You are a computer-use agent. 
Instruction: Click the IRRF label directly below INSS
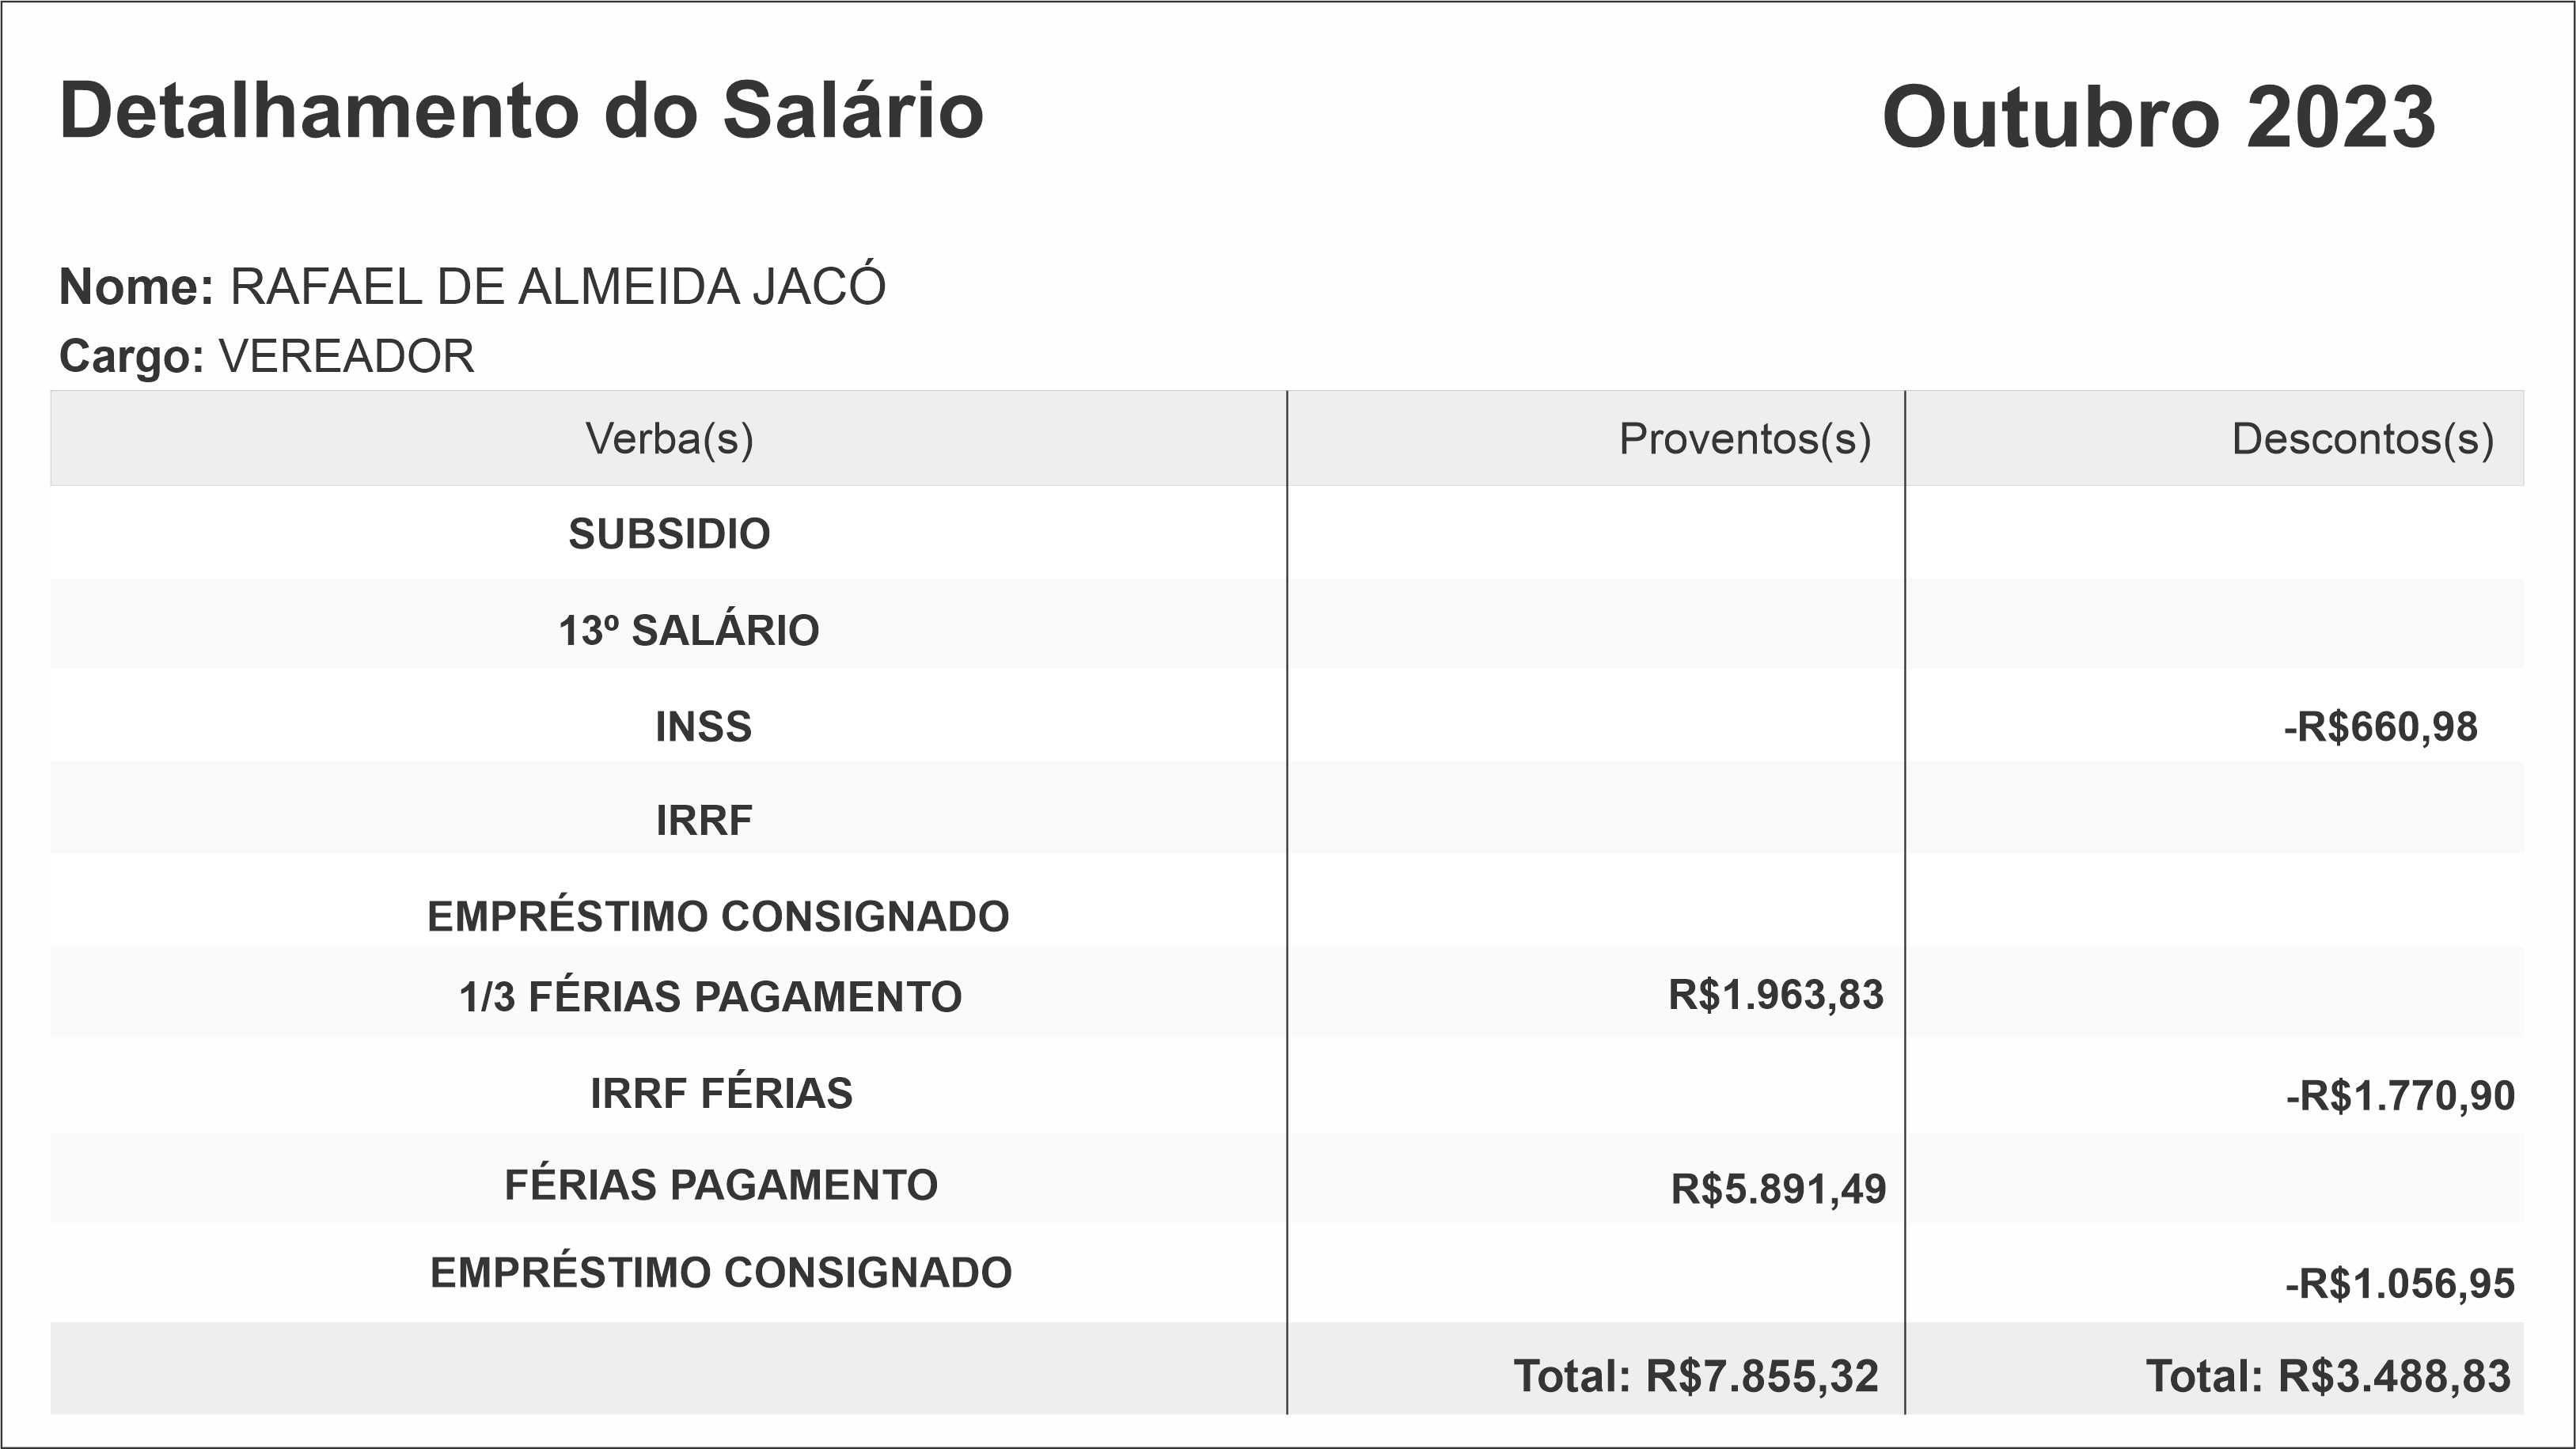(704, 821)
